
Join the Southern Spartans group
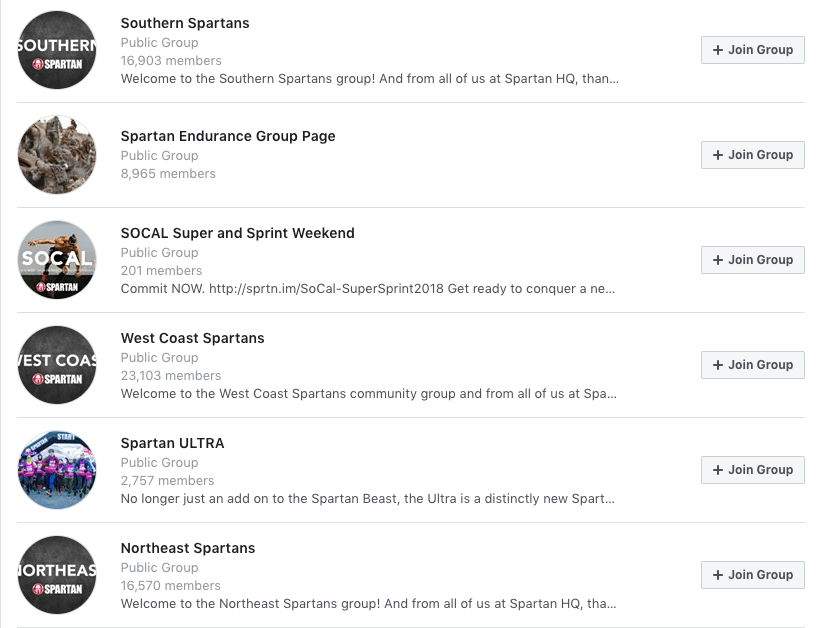click(752, 50)
